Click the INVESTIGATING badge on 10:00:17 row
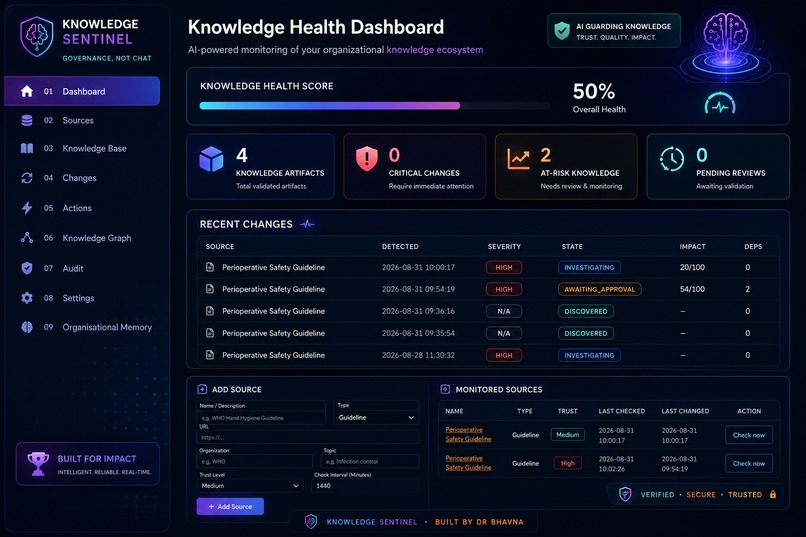The height and width of the screenshot is (537, 806). [589, 267]
